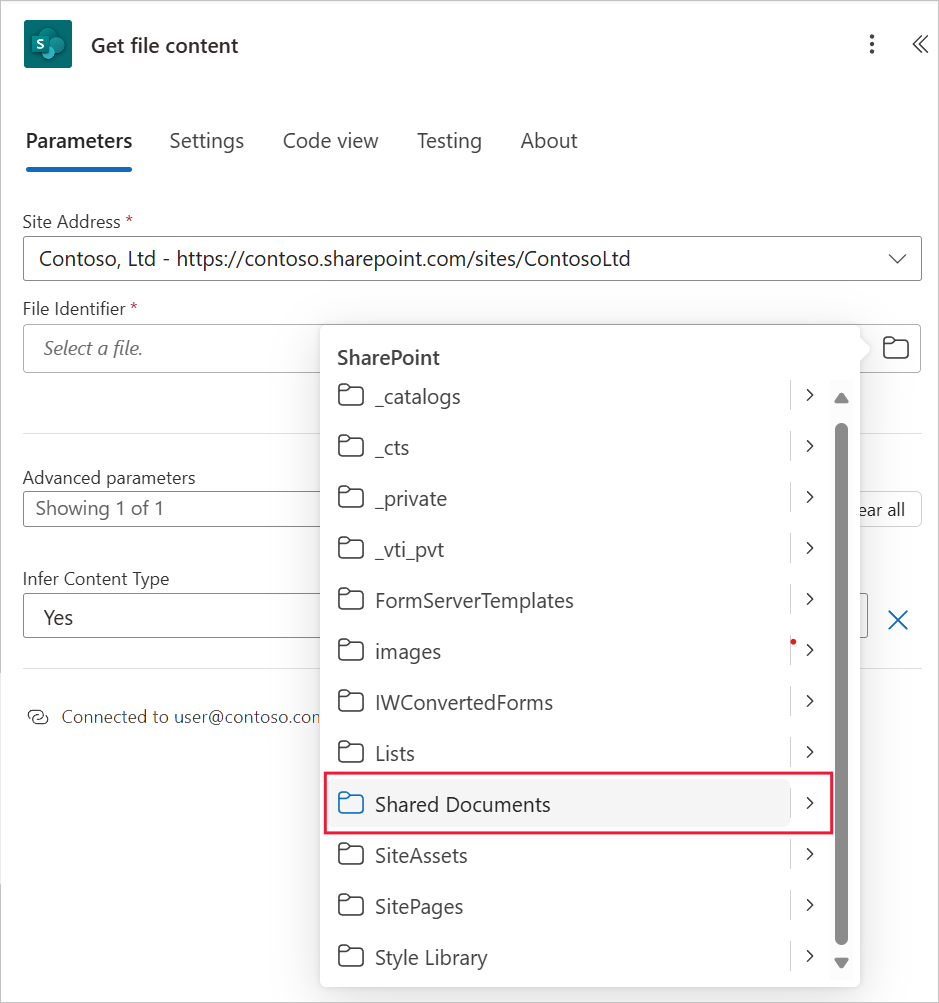Click the file picker folder icon

[x=896, y=348]
